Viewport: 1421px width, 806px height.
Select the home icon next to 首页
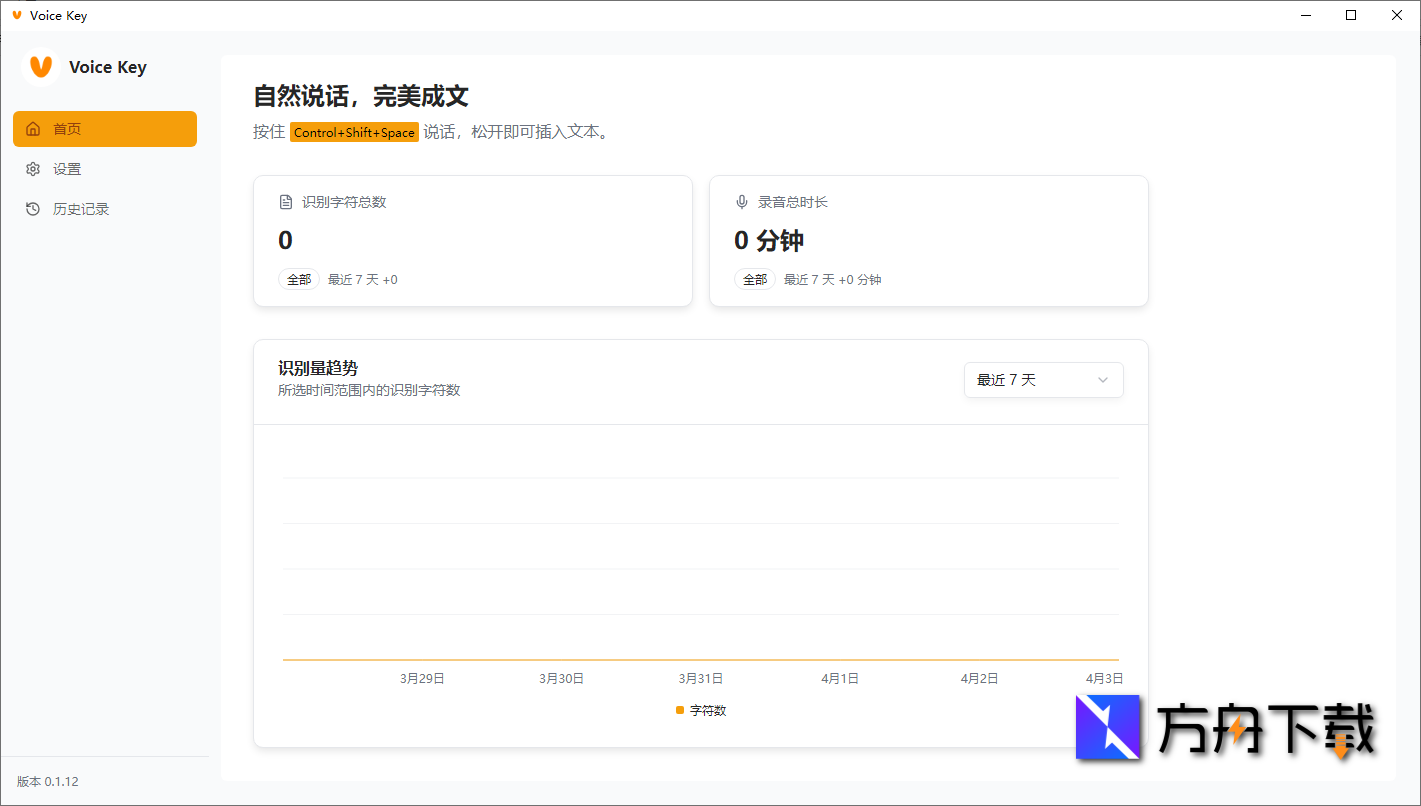tap(33, 128)
